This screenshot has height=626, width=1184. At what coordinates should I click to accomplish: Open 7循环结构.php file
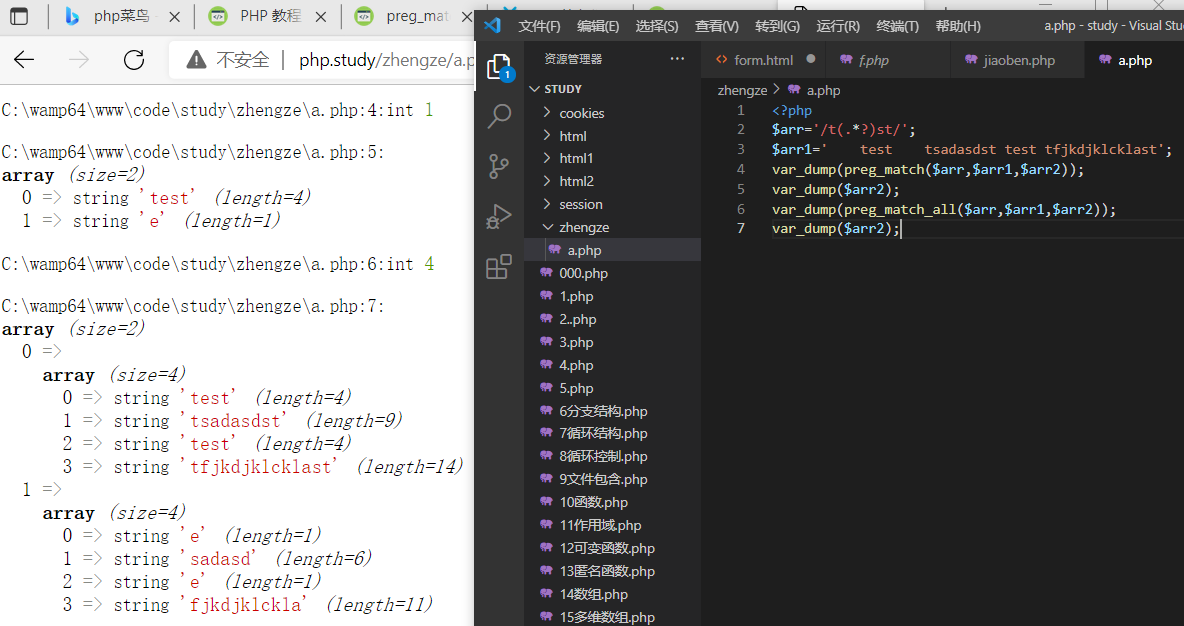612,433
